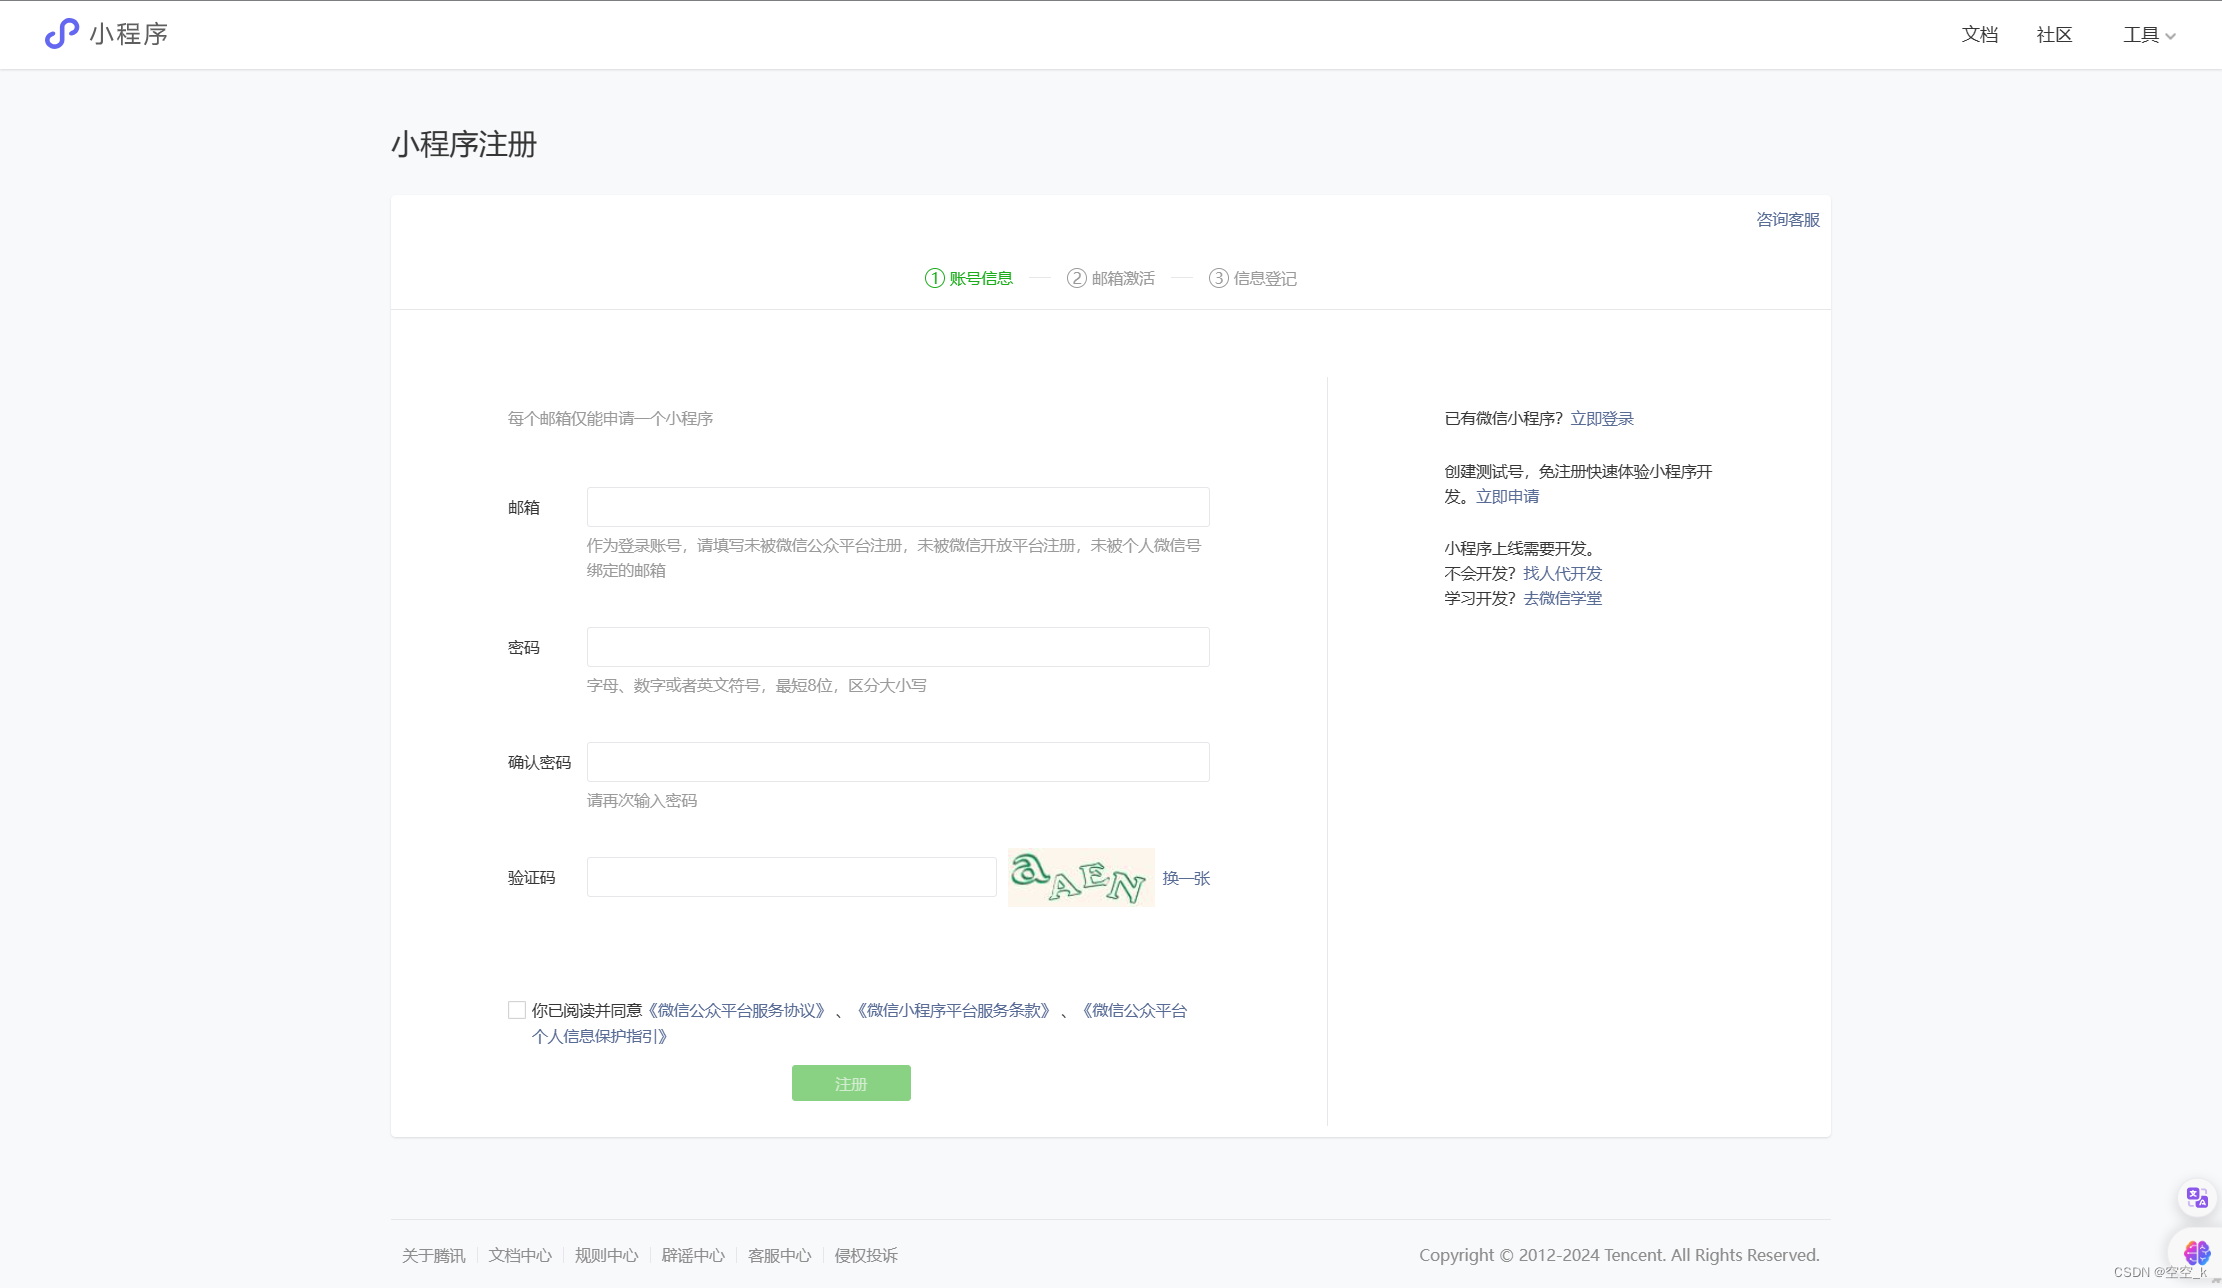Tick the agreement checkbox
The height and width of the screenshot is (1288, 2222).
click(517, 1010)
